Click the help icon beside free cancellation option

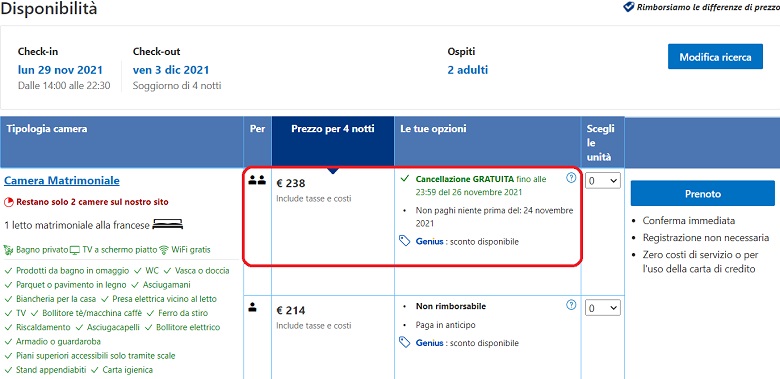click(x=571, y=178)
